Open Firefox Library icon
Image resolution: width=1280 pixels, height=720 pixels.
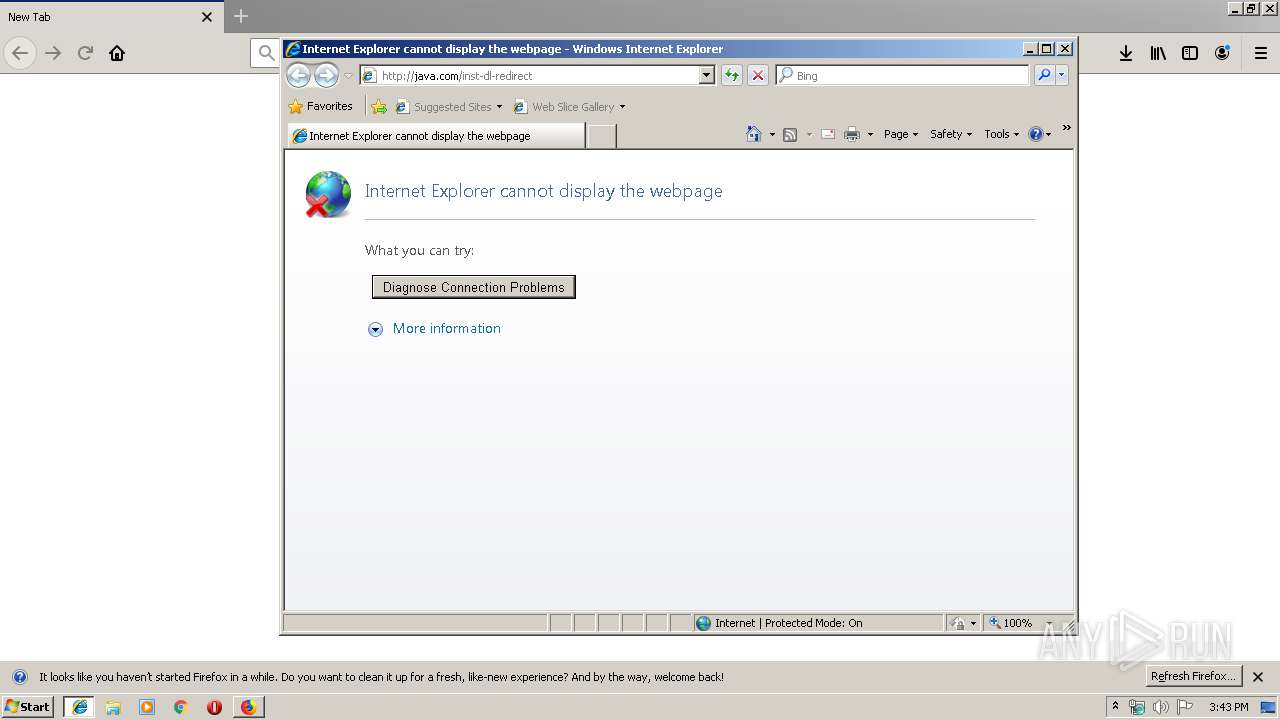point(1158,53)
